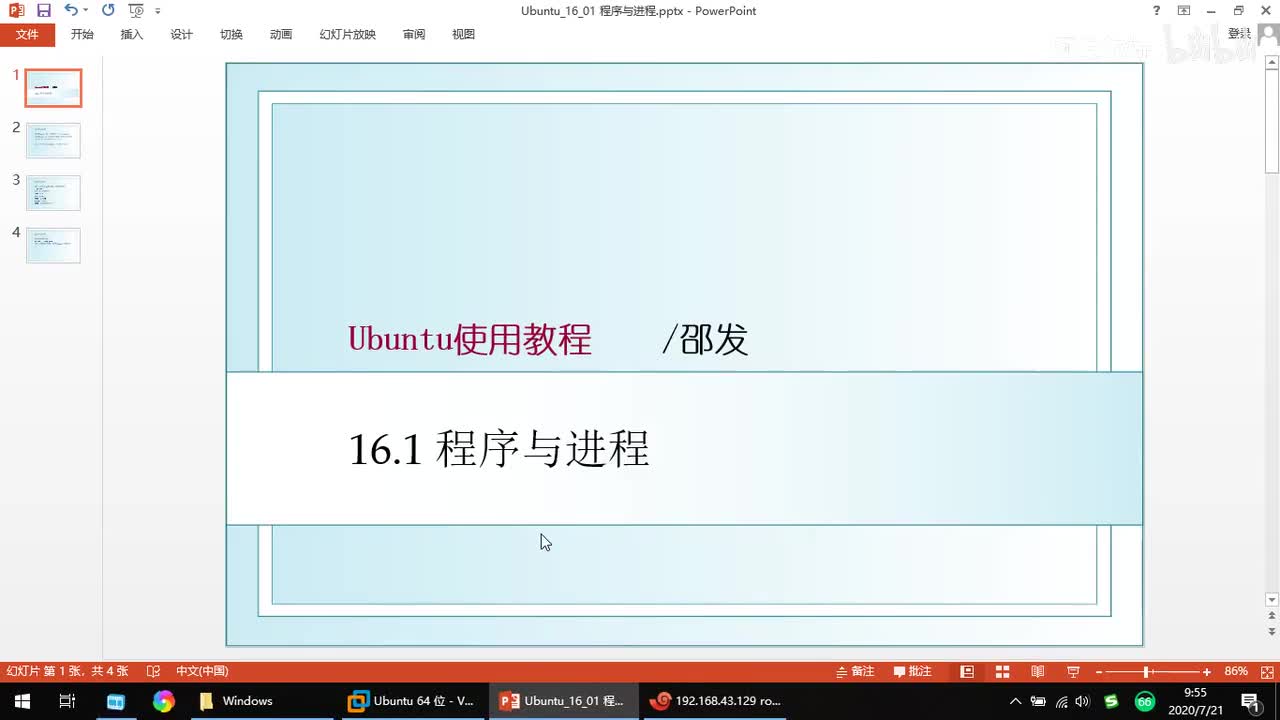The image size is (1280, 720).
Task: Switch to the 幻灯片放映 ribbon tab
Action: coord(348,34)
